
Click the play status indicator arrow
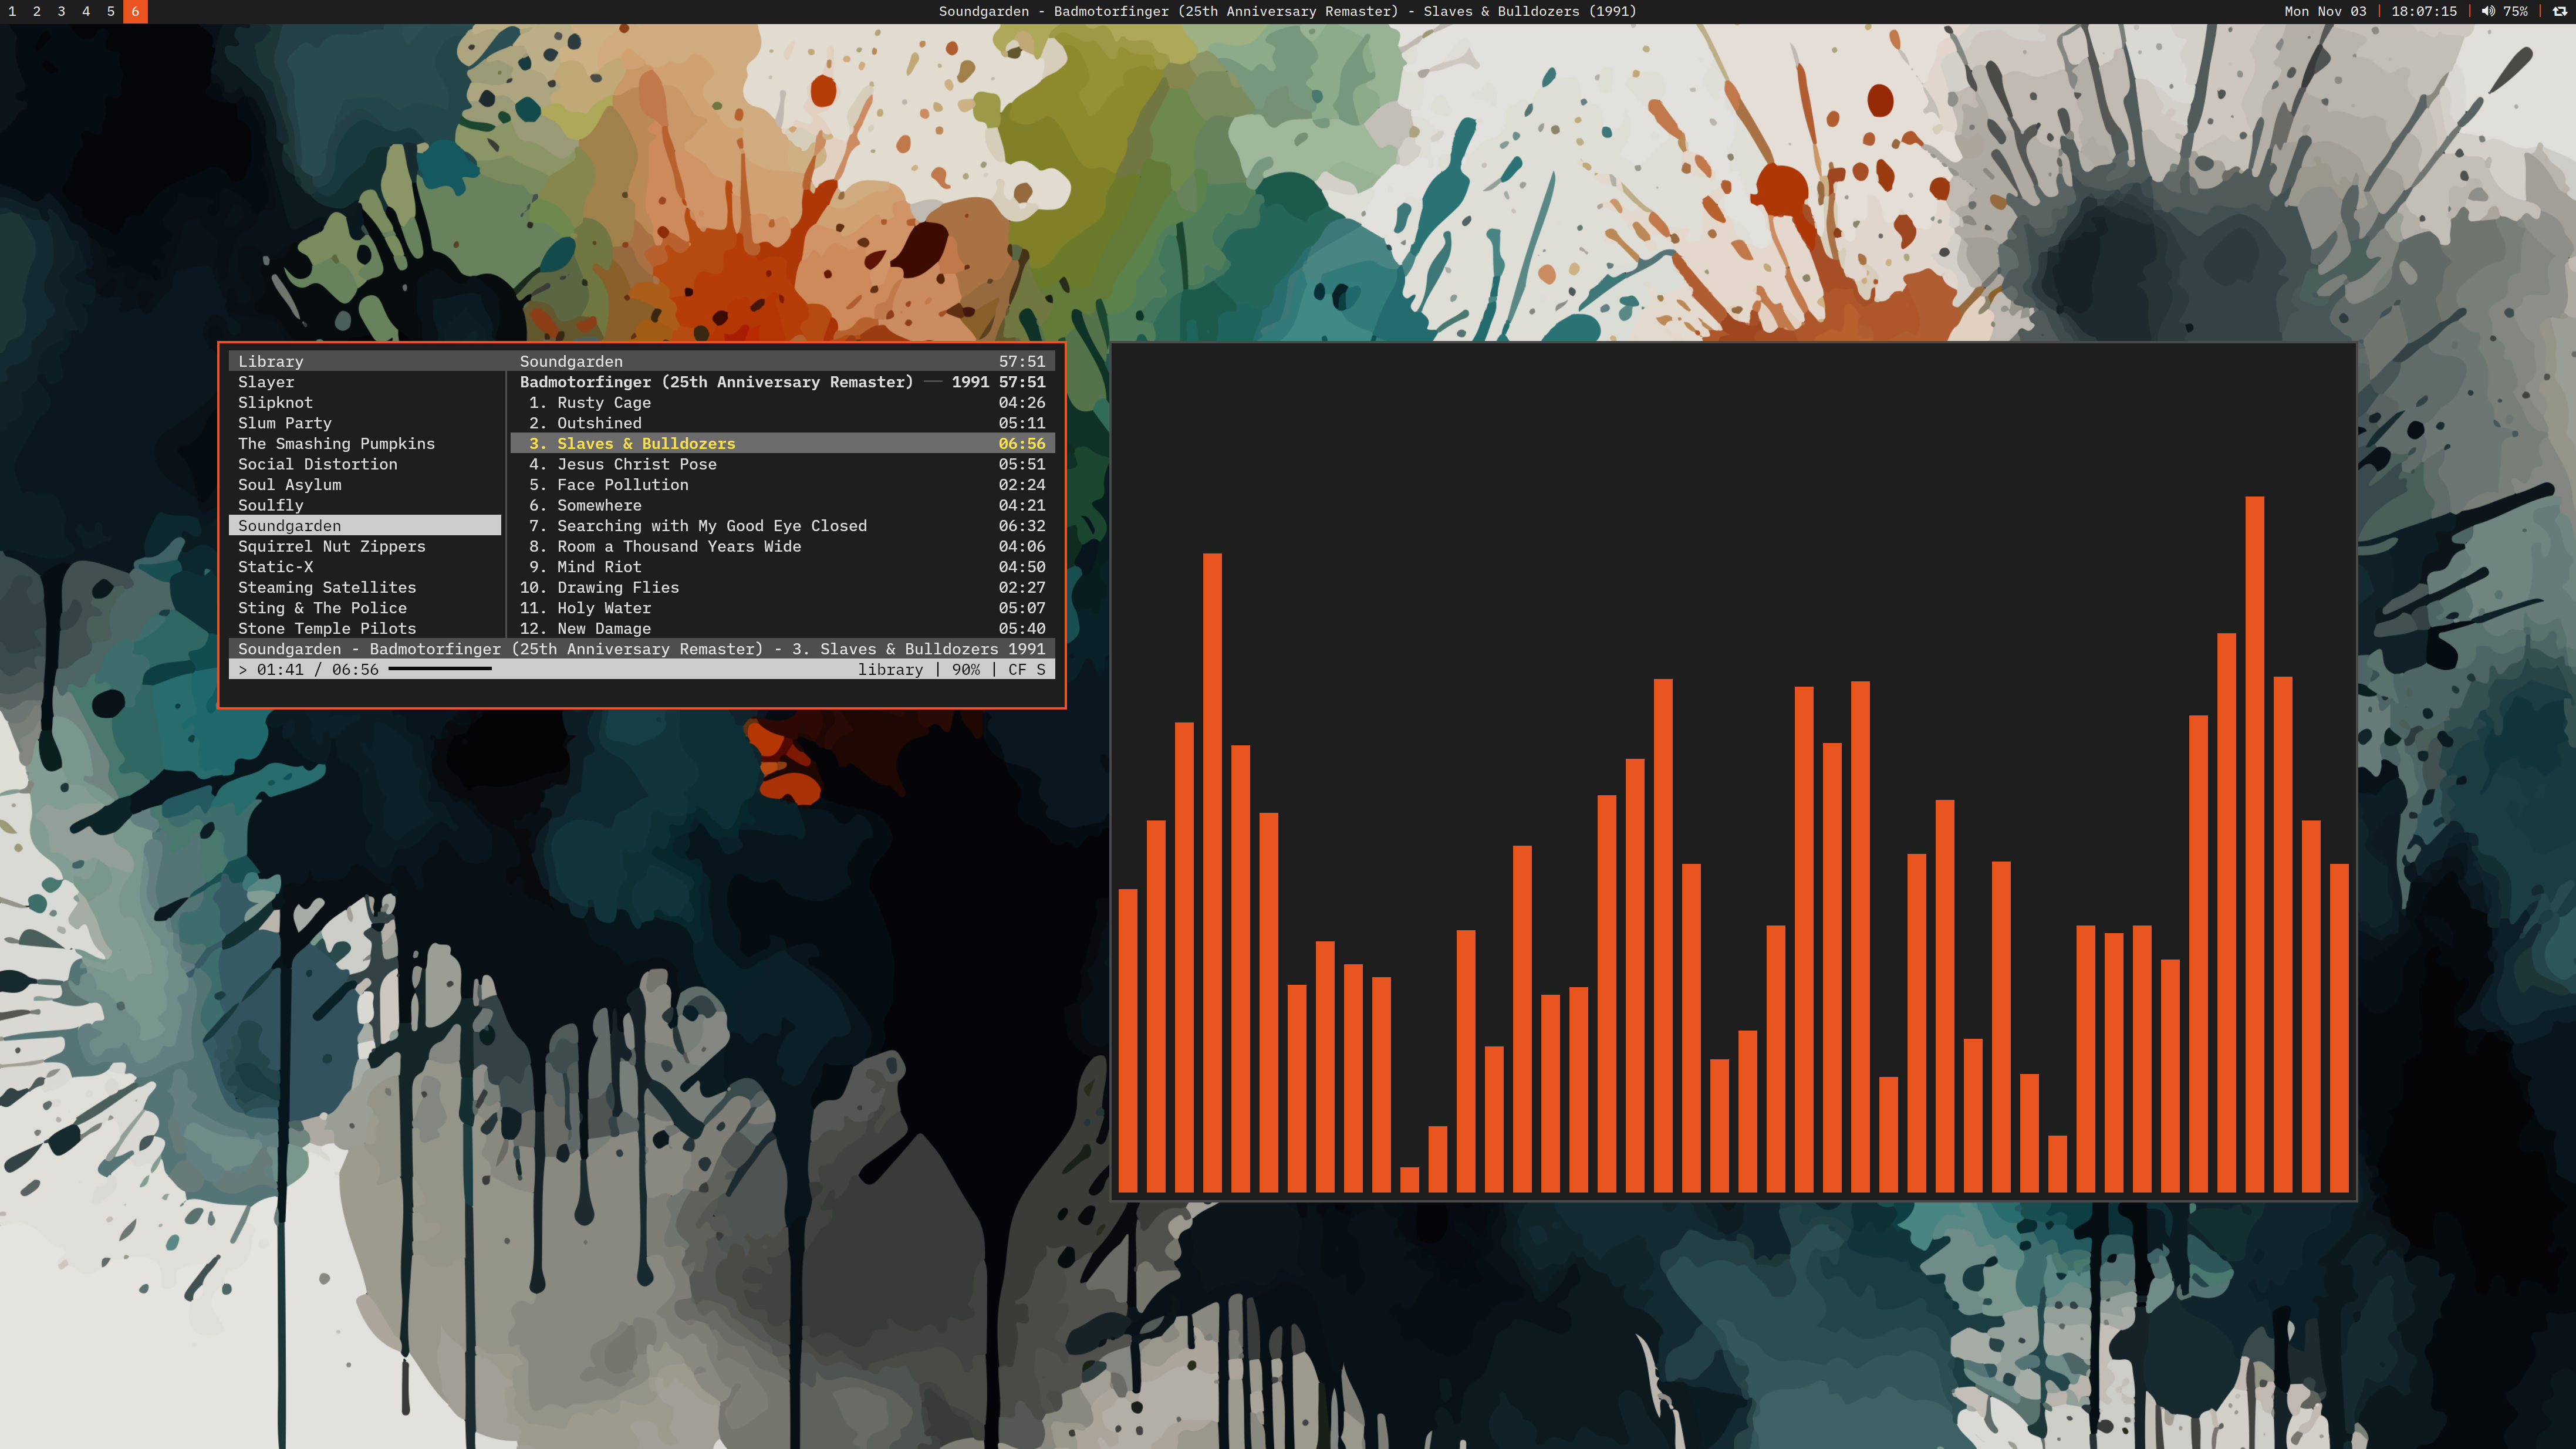242,670
